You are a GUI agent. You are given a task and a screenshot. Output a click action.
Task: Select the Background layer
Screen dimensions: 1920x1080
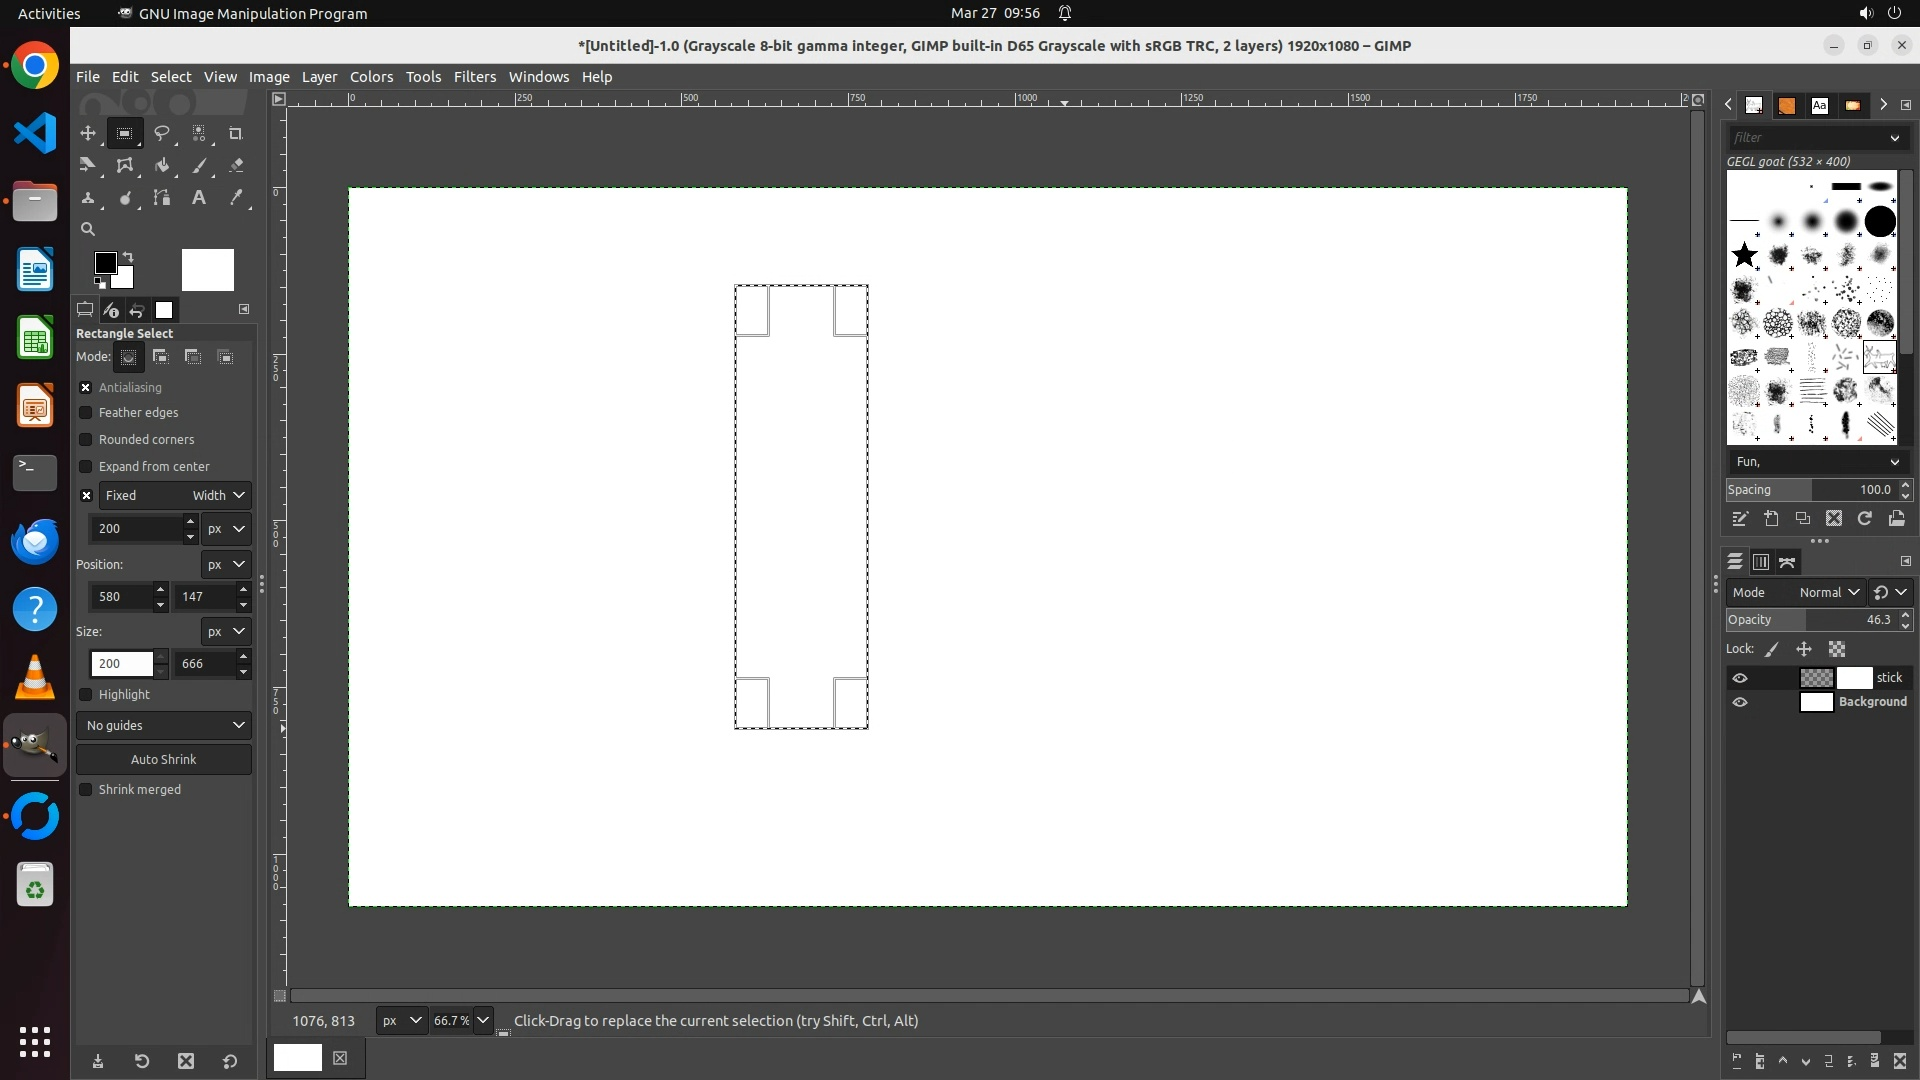[x=1872, y=702]
